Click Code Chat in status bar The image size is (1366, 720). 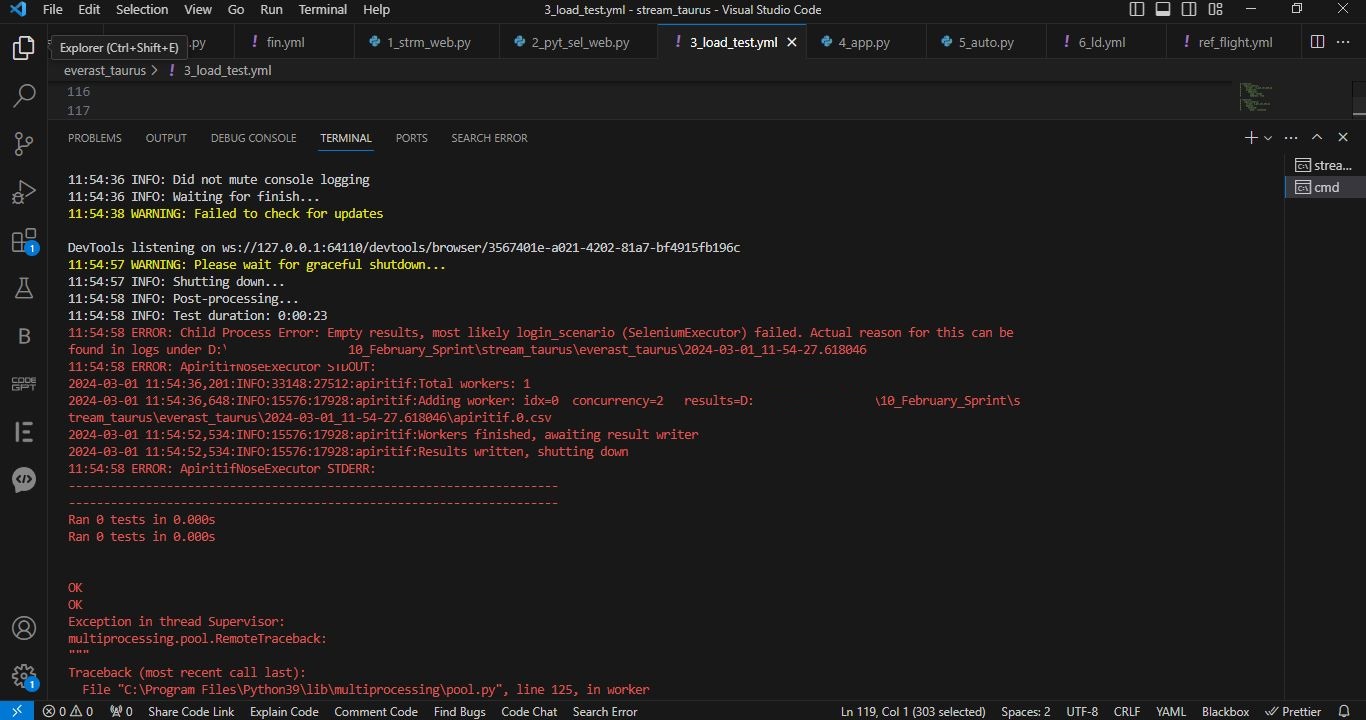(529, 711)
